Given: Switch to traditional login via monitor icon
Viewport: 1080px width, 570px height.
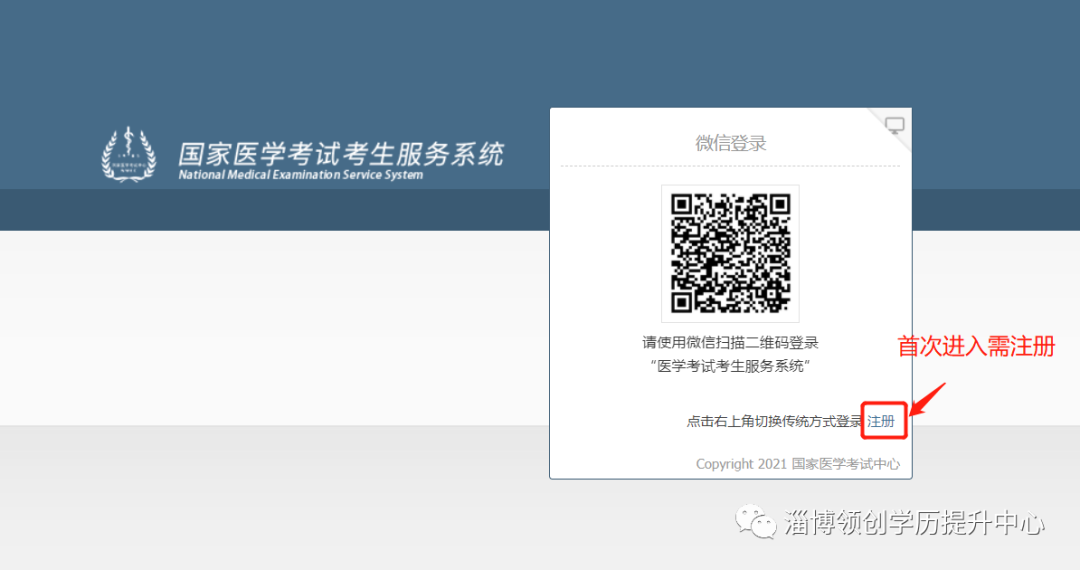Looking at the screenshot, I should [x=894, y=125].
